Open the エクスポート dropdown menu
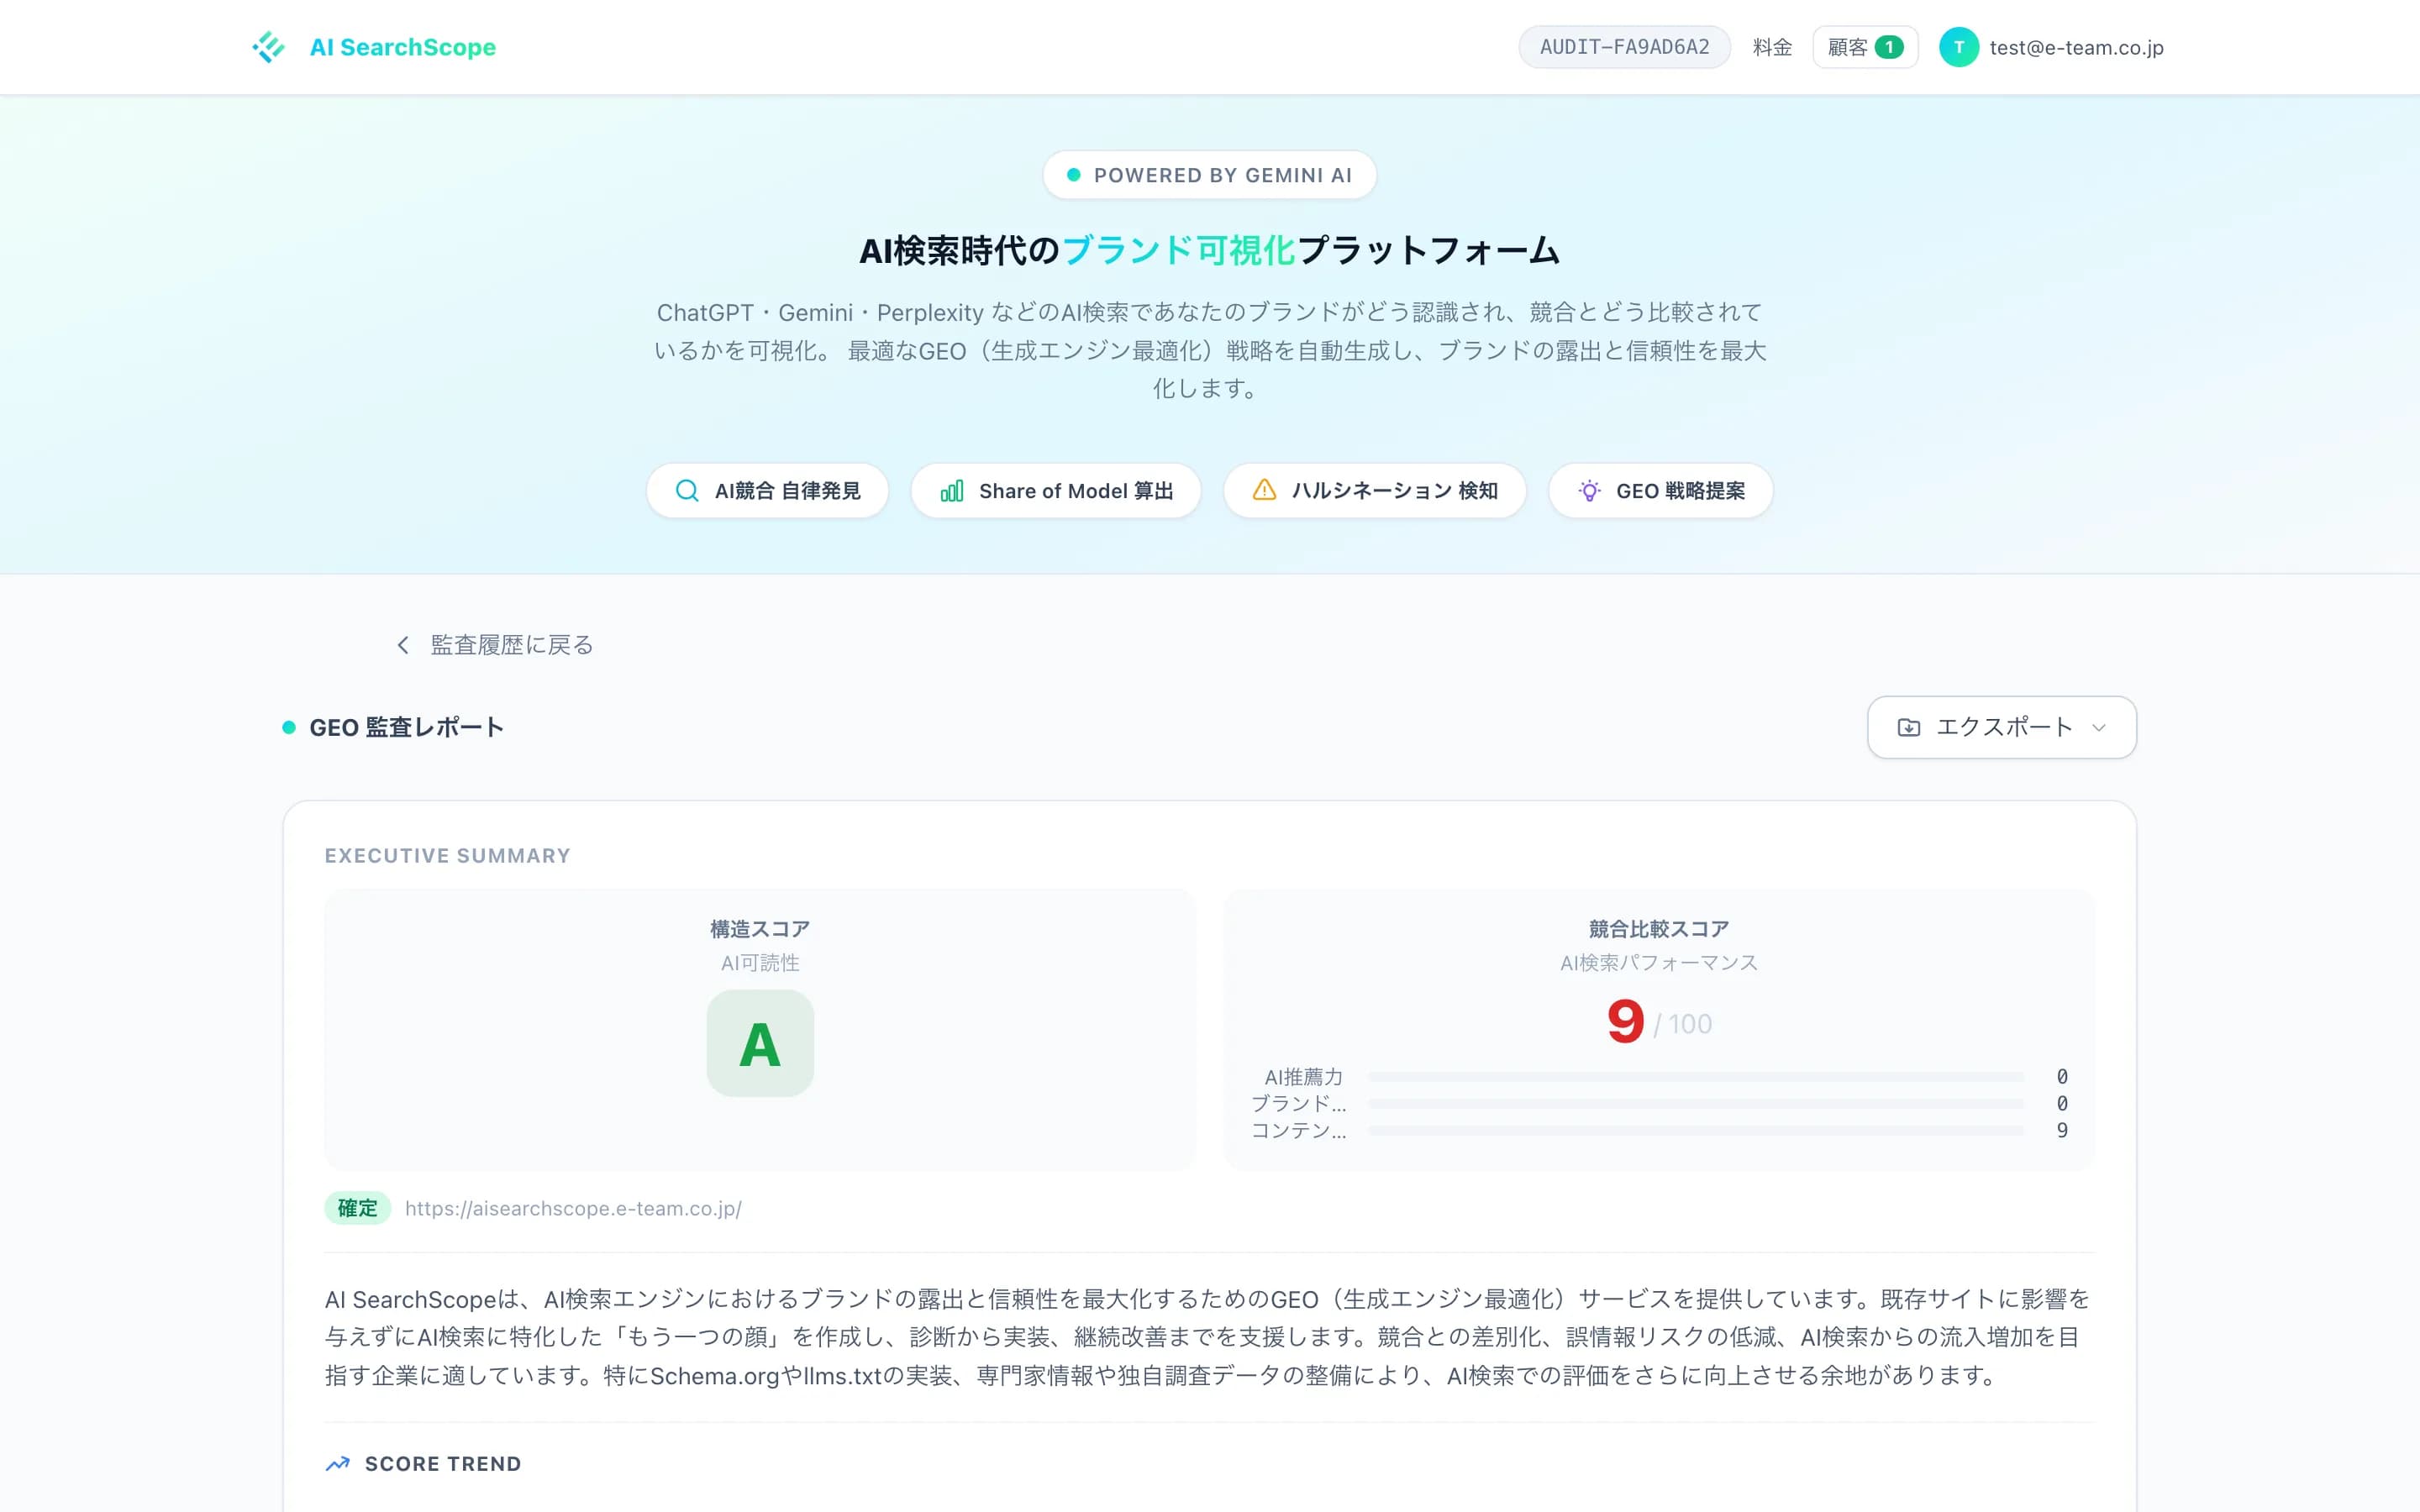2420x1512 pixels. 2000,727
